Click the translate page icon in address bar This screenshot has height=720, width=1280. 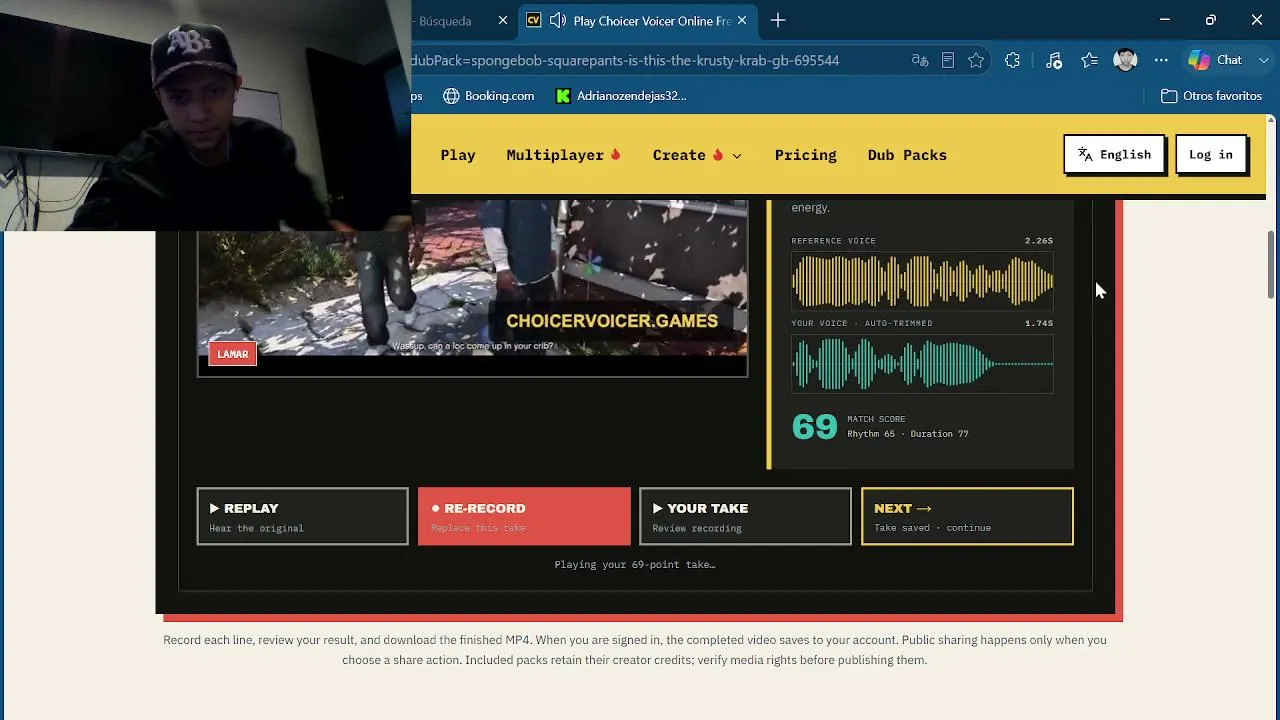(920, 60)
